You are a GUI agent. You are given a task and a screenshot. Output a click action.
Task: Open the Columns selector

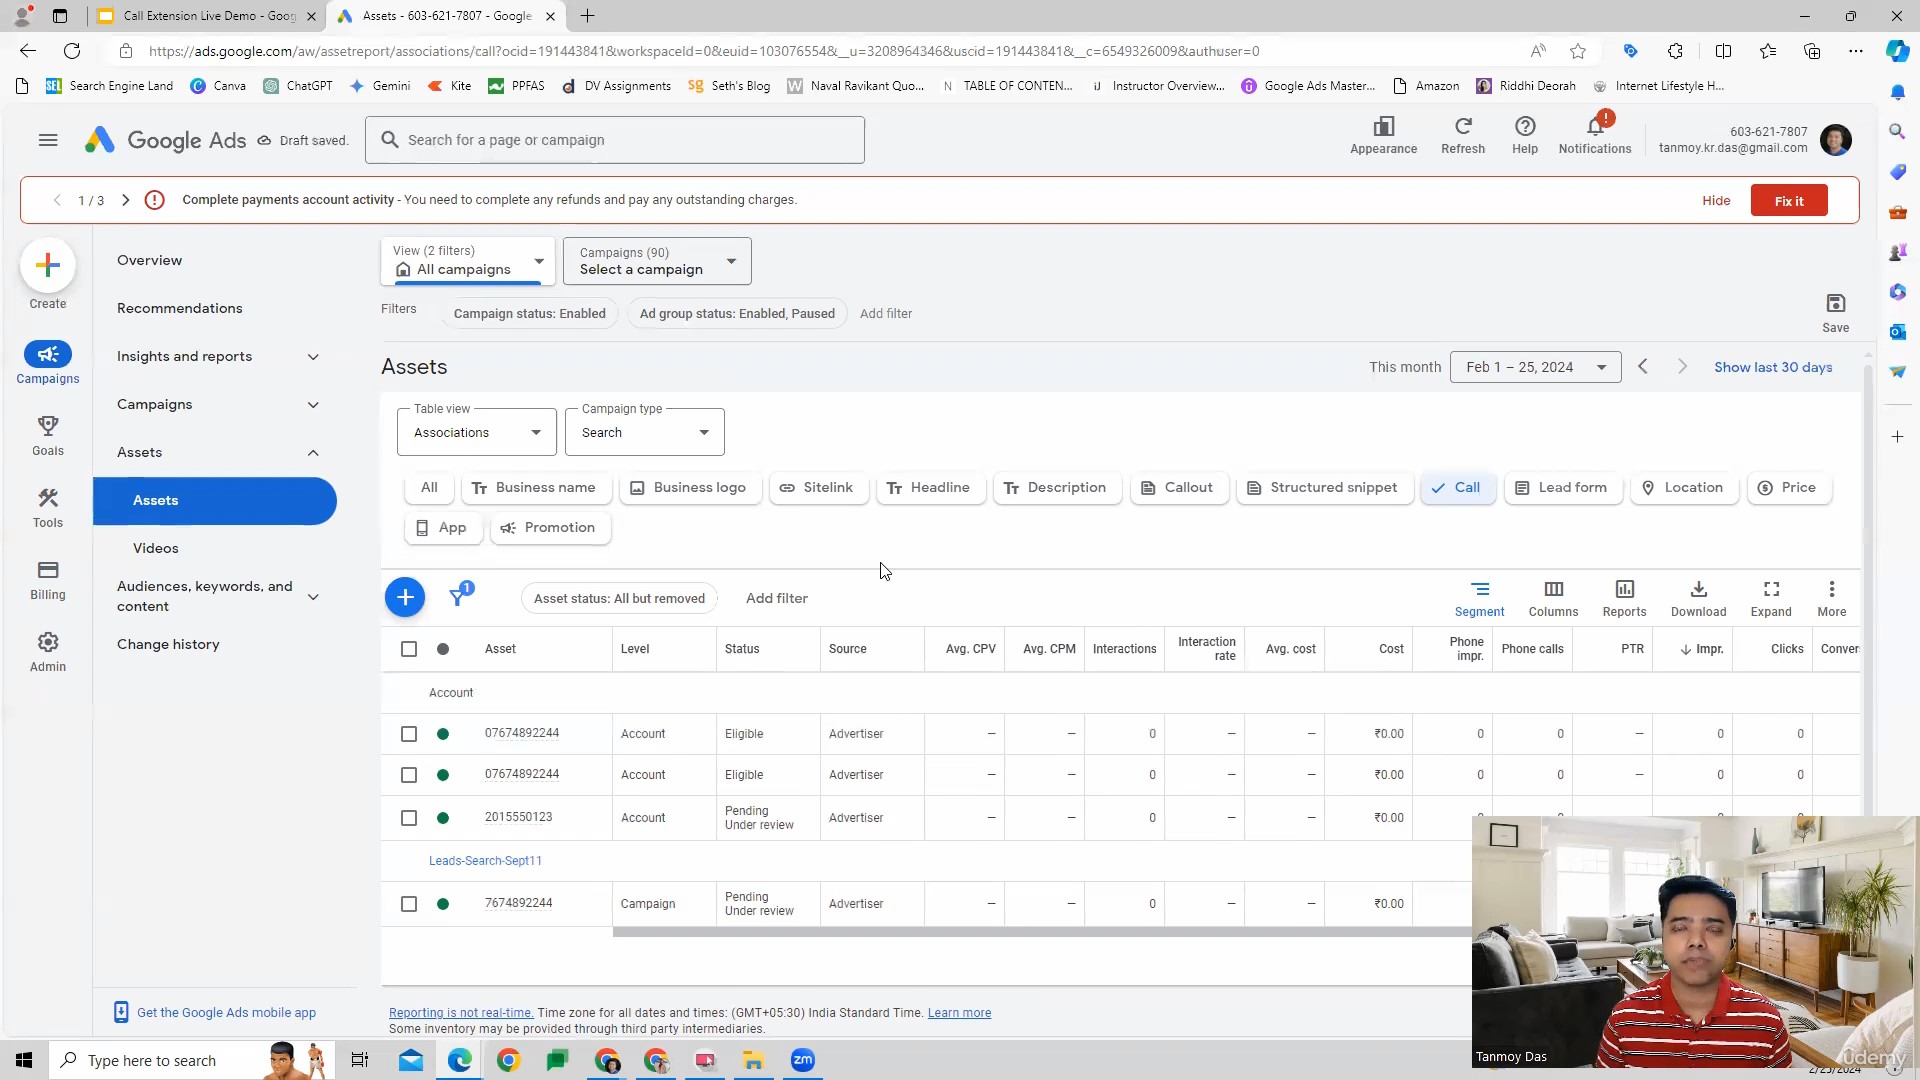tap(1553, 598)
